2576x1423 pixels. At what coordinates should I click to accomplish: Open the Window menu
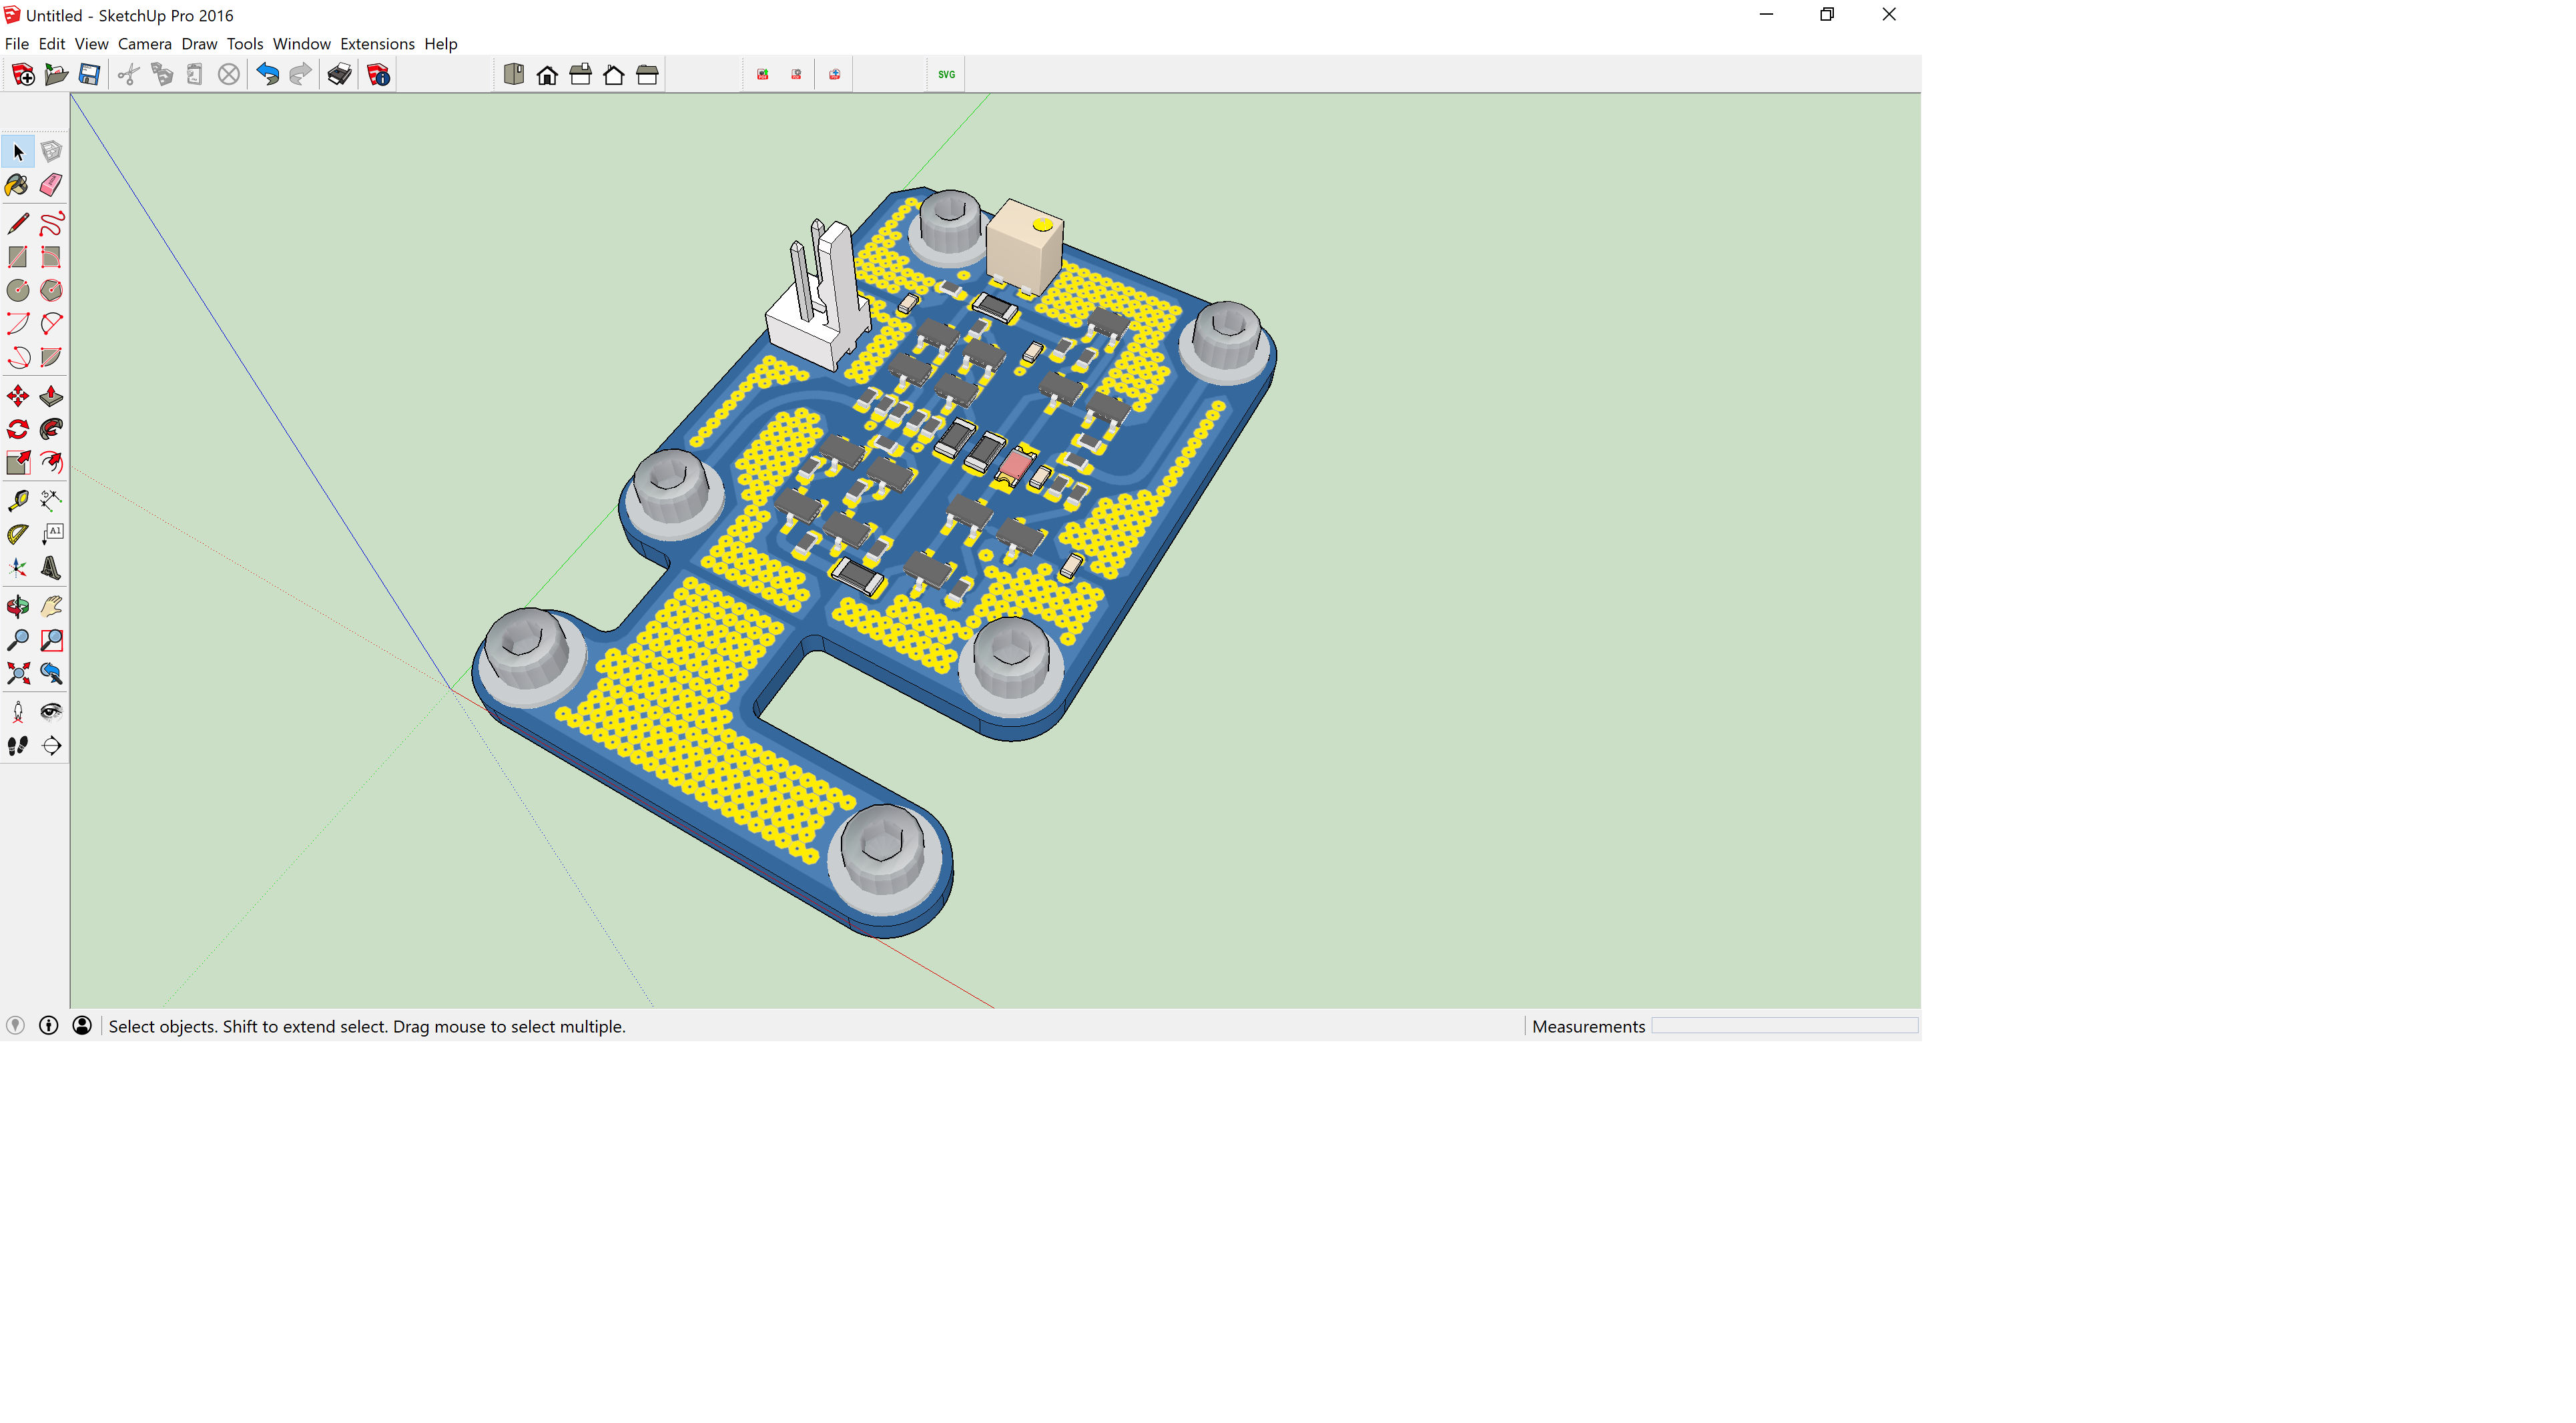pyautogui.click(x=302, y=44)
